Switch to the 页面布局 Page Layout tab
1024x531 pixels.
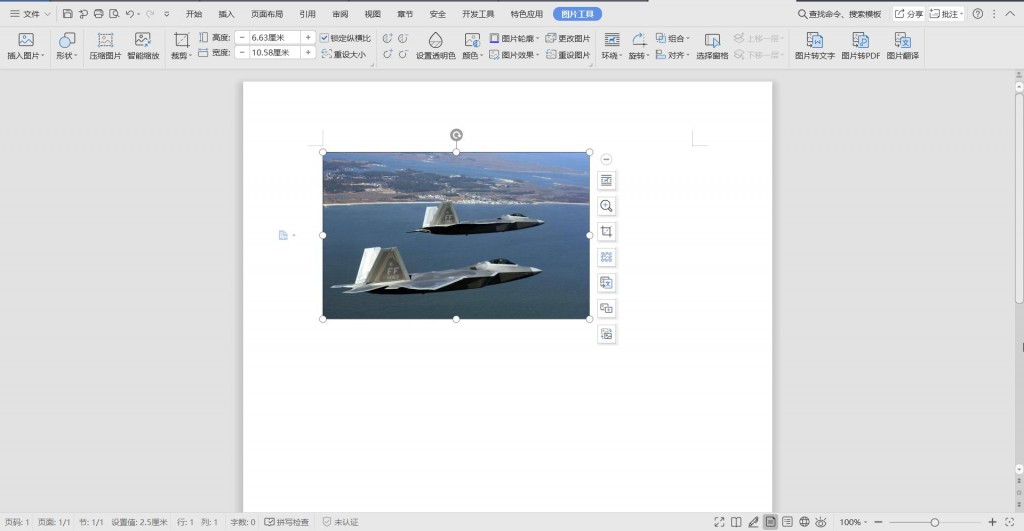266,14
